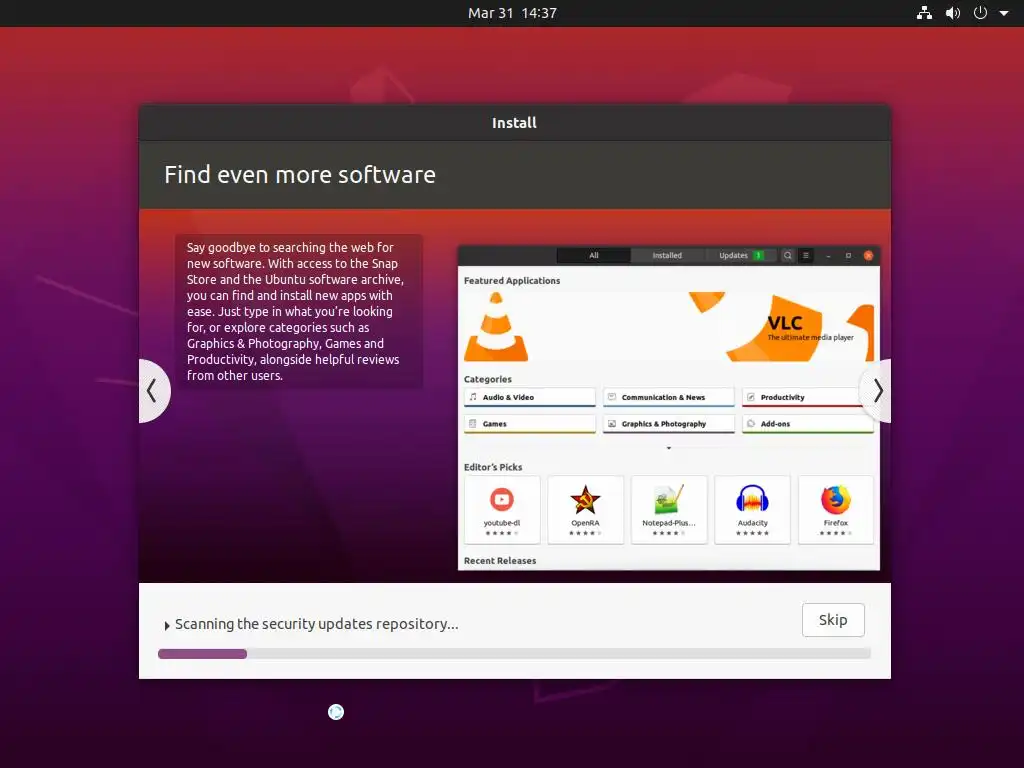Click the Add-ons category icon
Screen dimensions: 1024x768
tap(751, 424)
